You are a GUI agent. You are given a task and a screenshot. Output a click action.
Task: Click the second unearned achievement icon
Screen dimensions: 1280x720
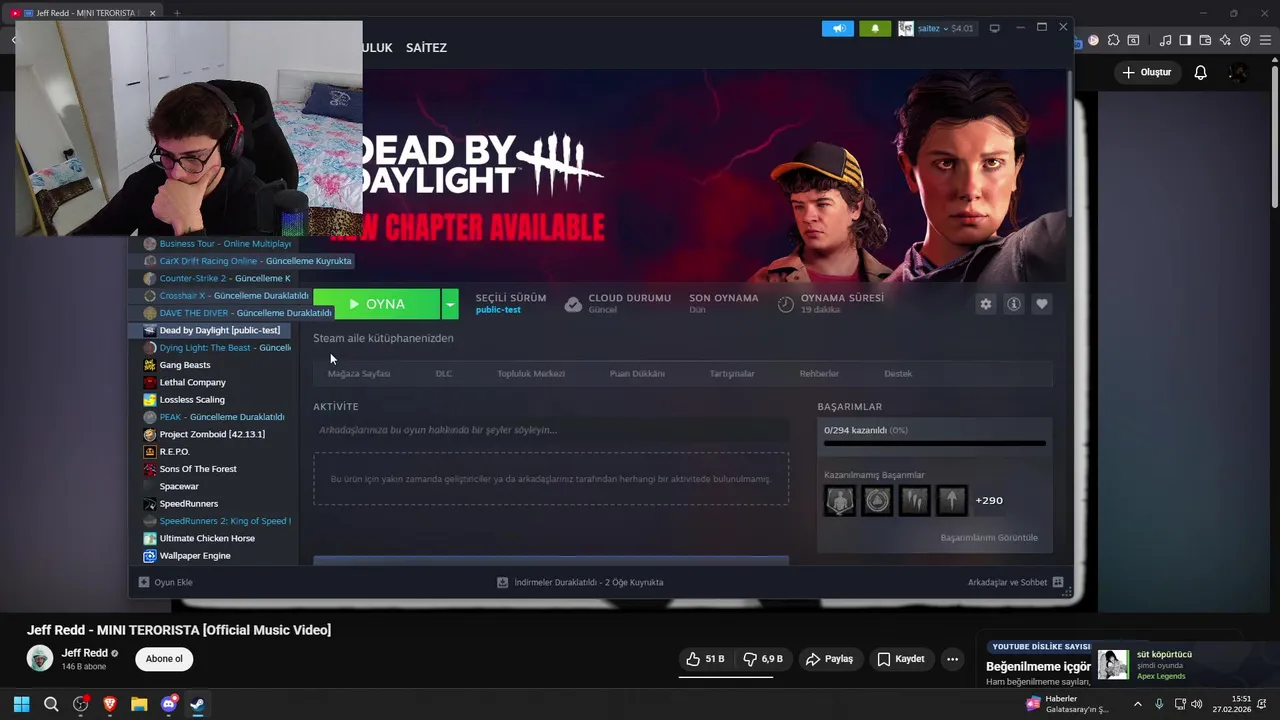(877, 500)
